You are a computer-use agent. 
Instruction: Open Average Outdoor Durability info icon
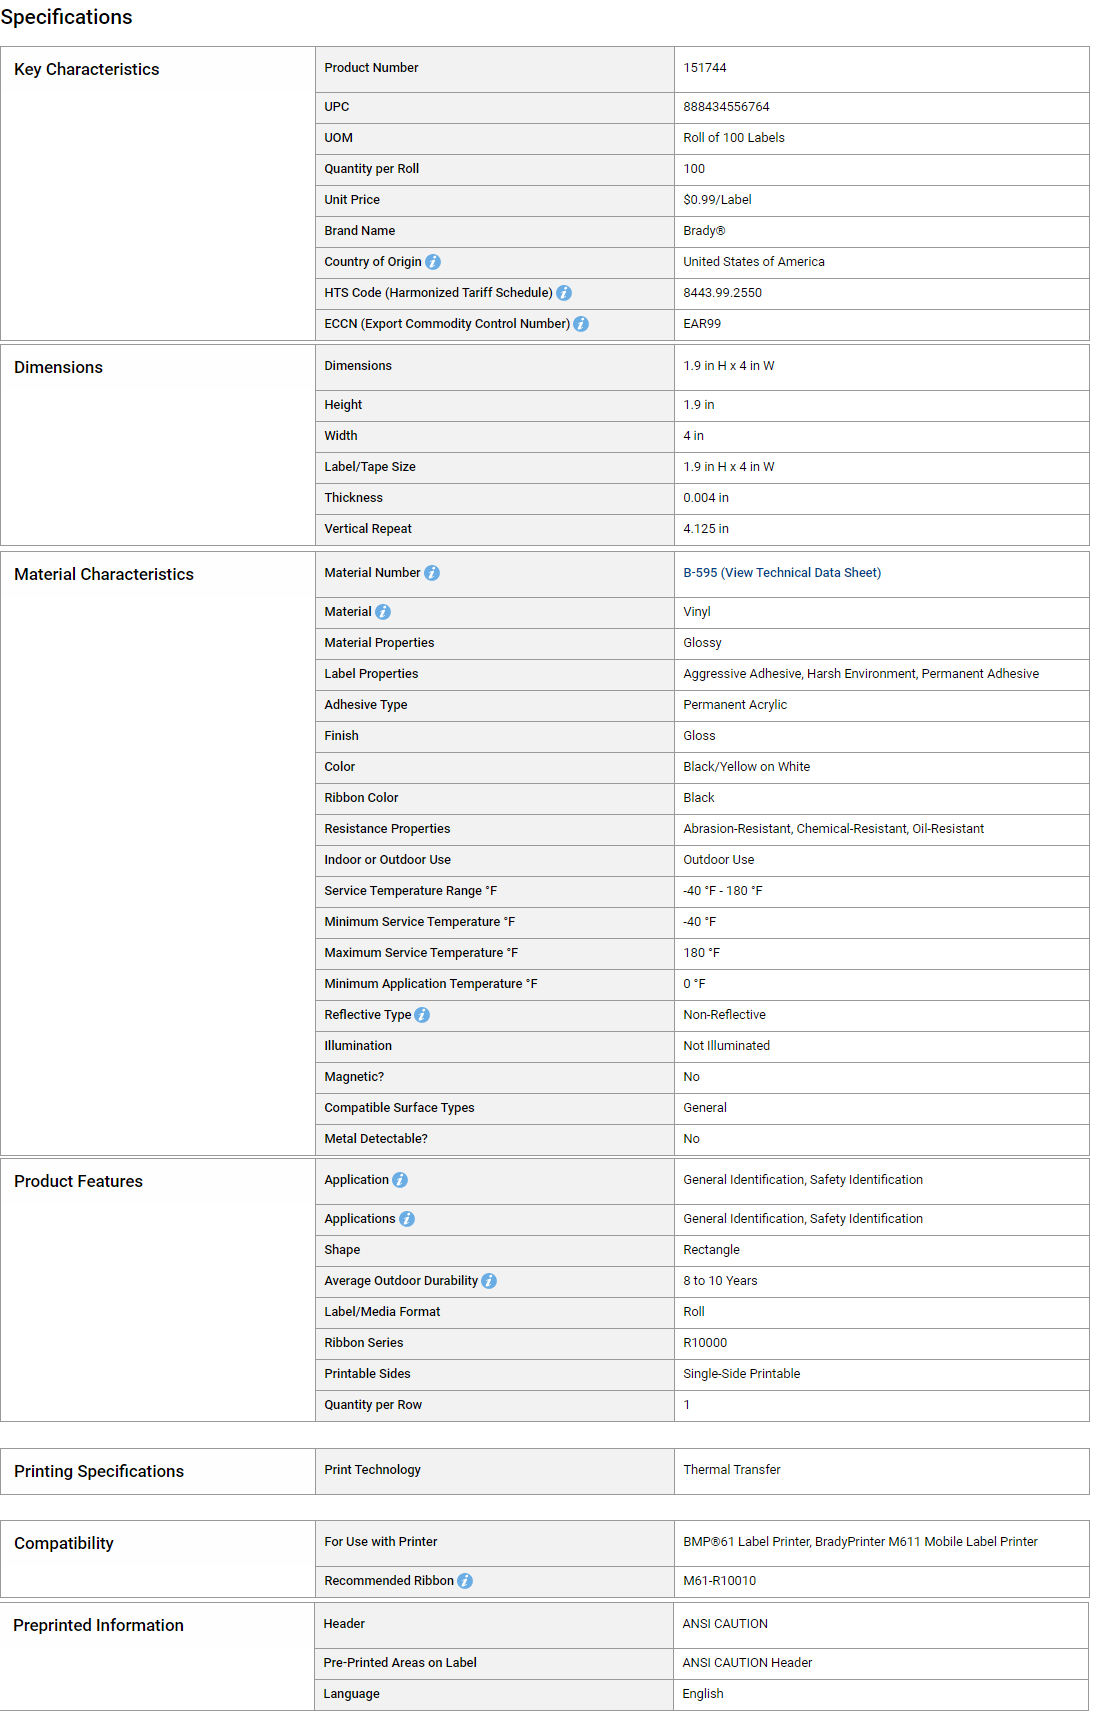[x=489, y=1281]
